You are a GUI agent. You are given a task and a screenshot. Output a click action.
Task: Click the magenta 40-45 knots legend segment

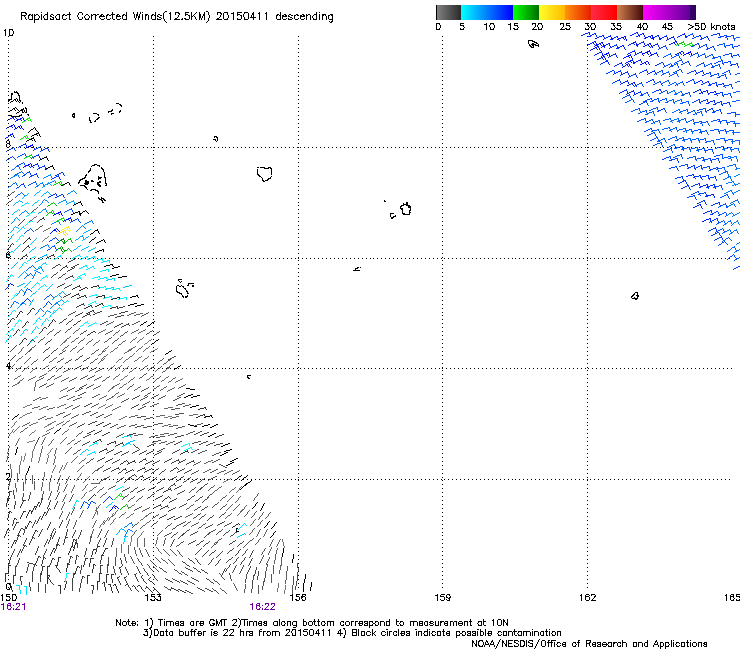656,12
